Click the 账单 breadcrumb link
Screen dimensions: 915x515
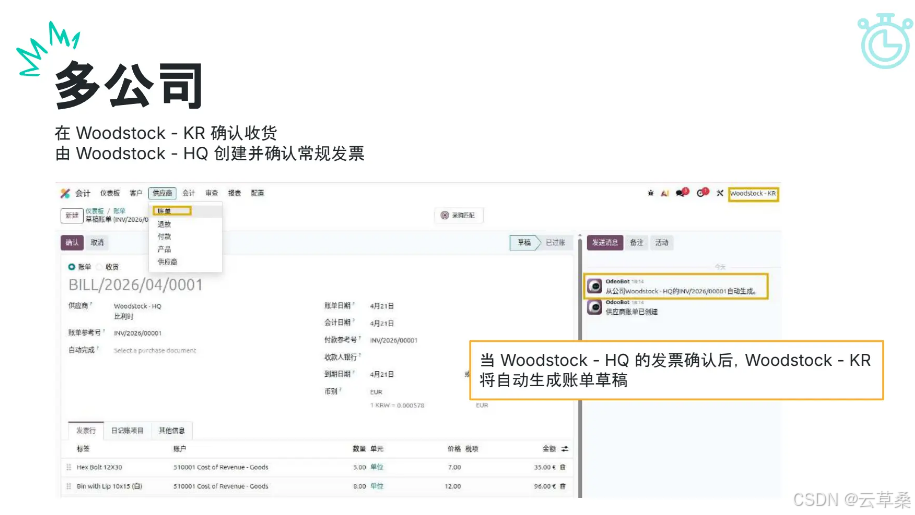(119, 211)
